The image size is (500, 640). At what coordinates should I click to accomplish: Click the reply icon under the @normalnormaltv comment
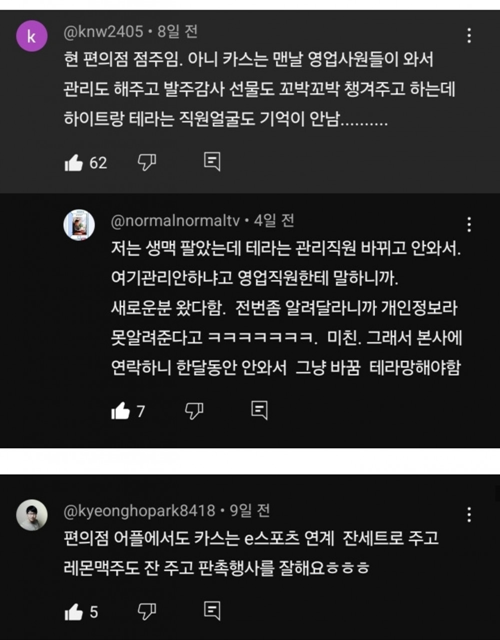pos(260,410)
